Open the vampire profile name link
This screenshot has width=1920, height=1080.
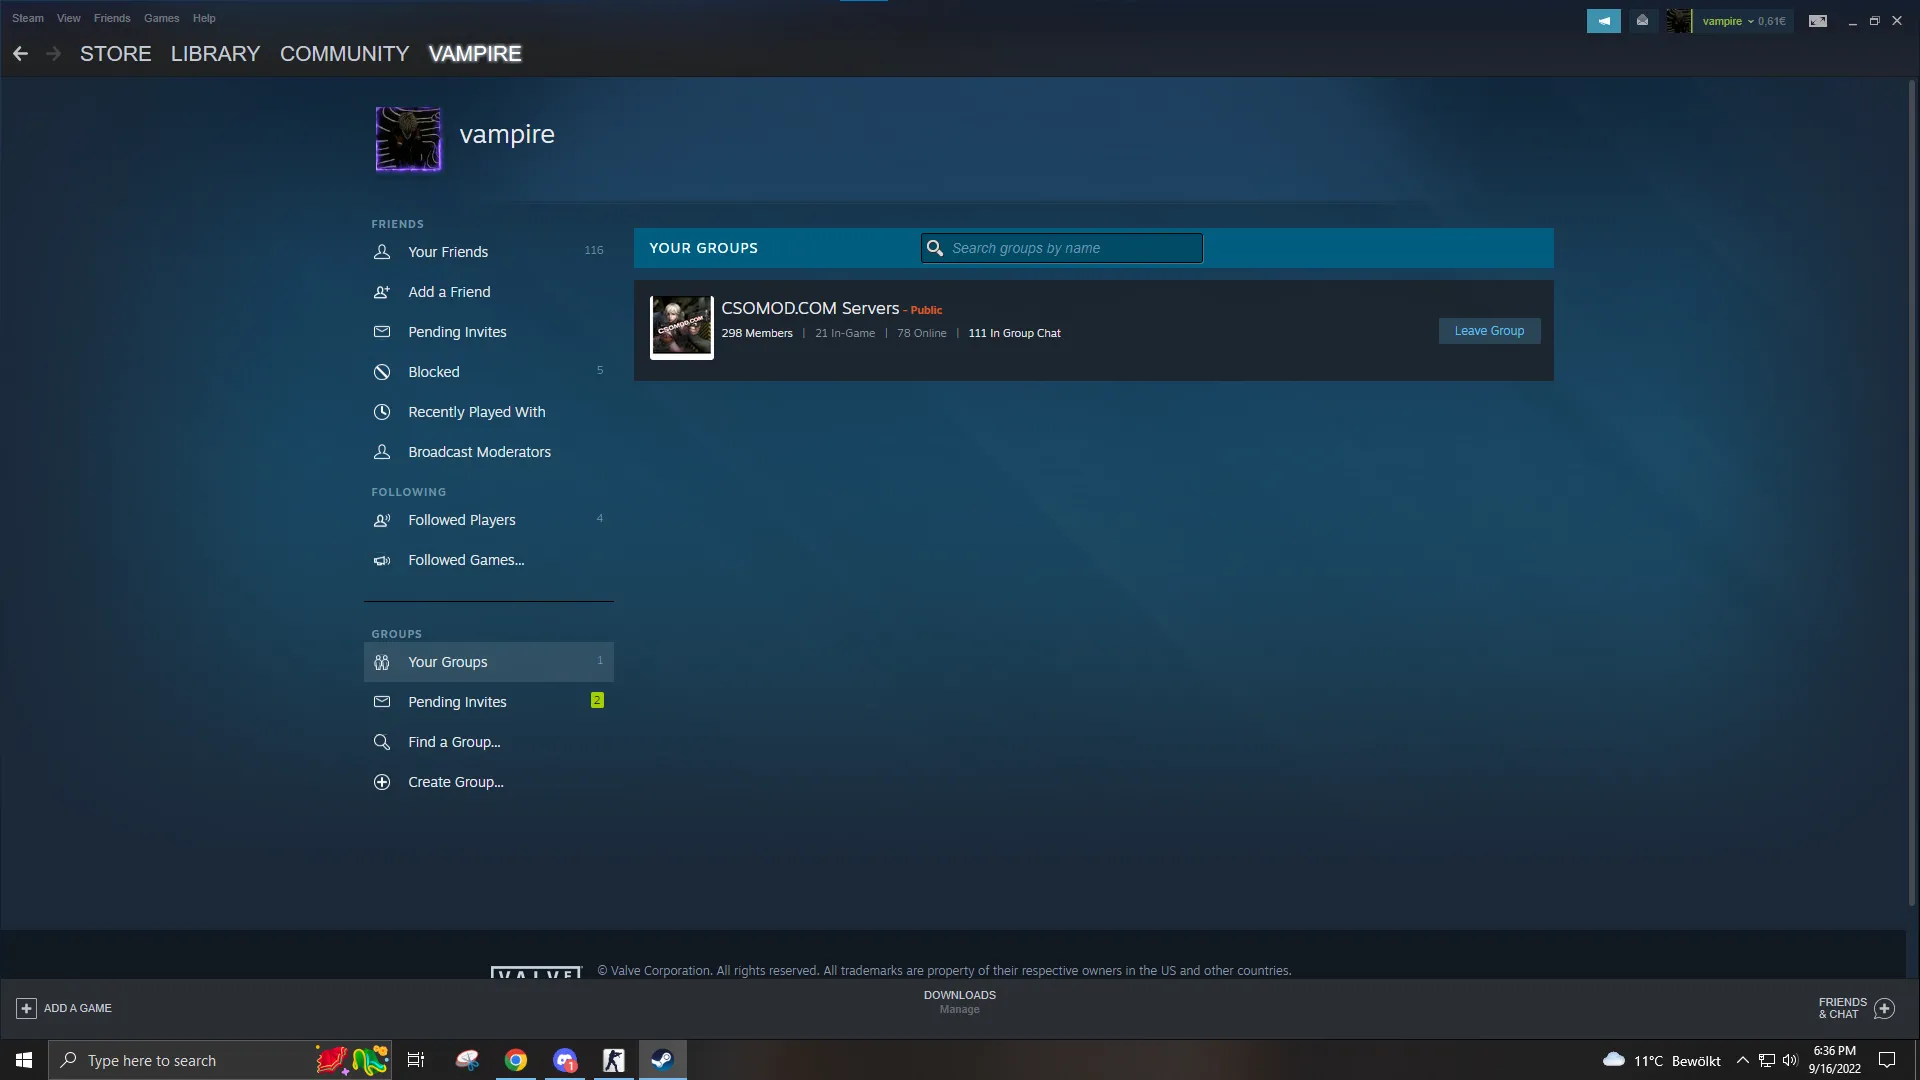pyautogui.click(x=507, y=134)
